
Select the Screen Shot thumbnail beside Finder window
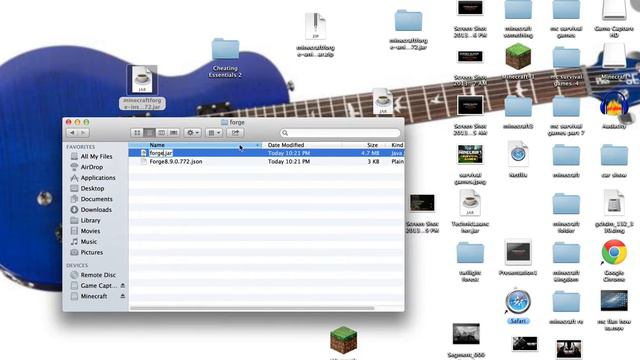click(x=422, y=203)
